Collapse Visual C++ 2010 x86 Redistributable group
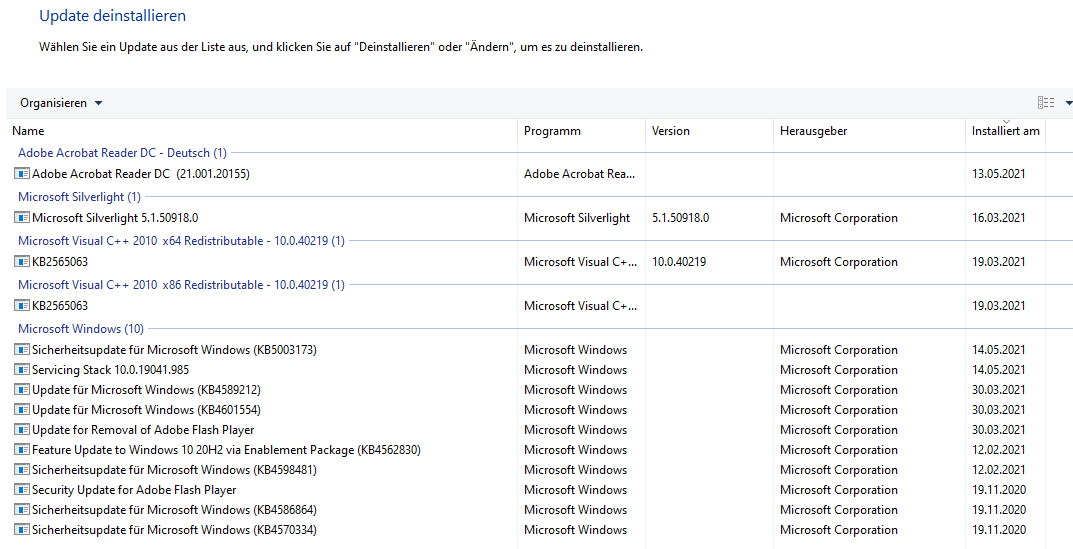The image size is (1073, 549). (181, 284)
